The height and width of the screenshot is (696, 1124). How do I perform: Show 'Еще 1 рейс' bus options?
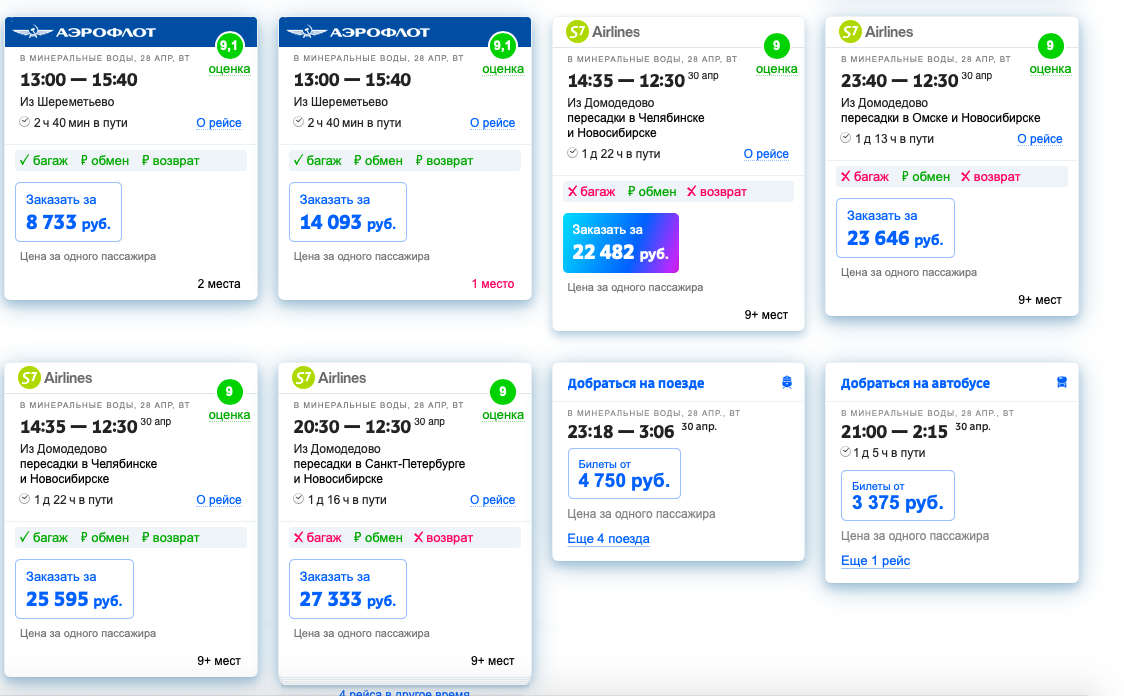click(875, 561)
